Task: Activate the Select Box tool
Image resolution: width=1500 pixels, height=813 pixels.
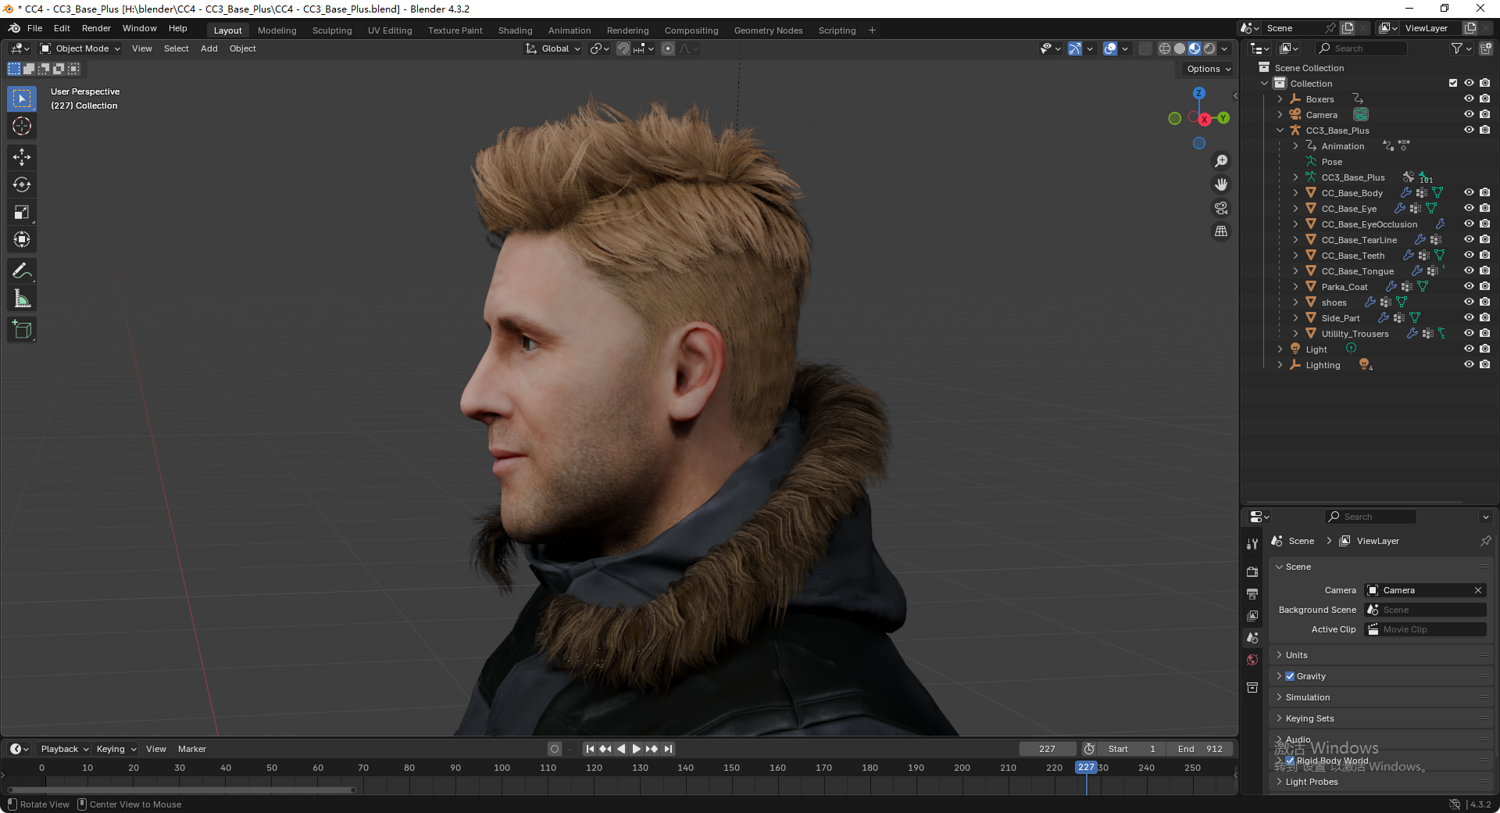Action: pyautogui.click(x=22, y=99)
